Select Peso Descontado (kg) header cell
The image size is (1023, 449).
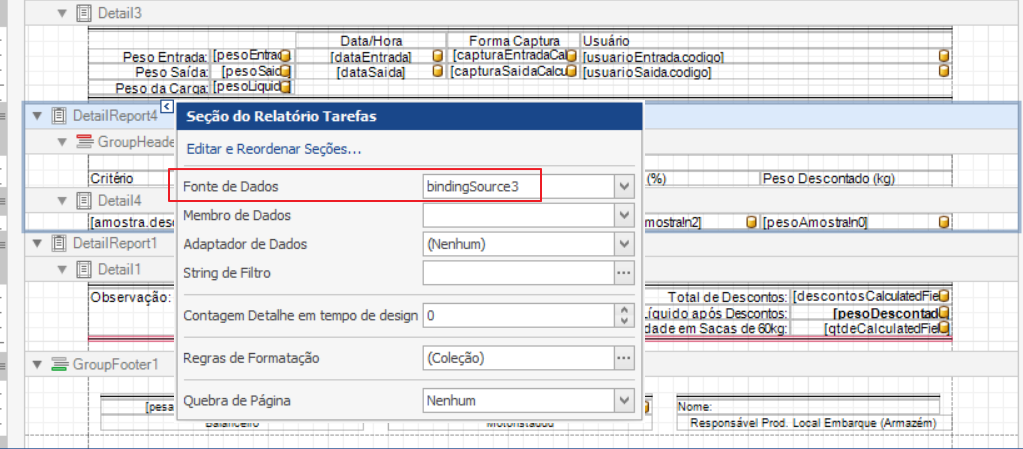[856, 178]
